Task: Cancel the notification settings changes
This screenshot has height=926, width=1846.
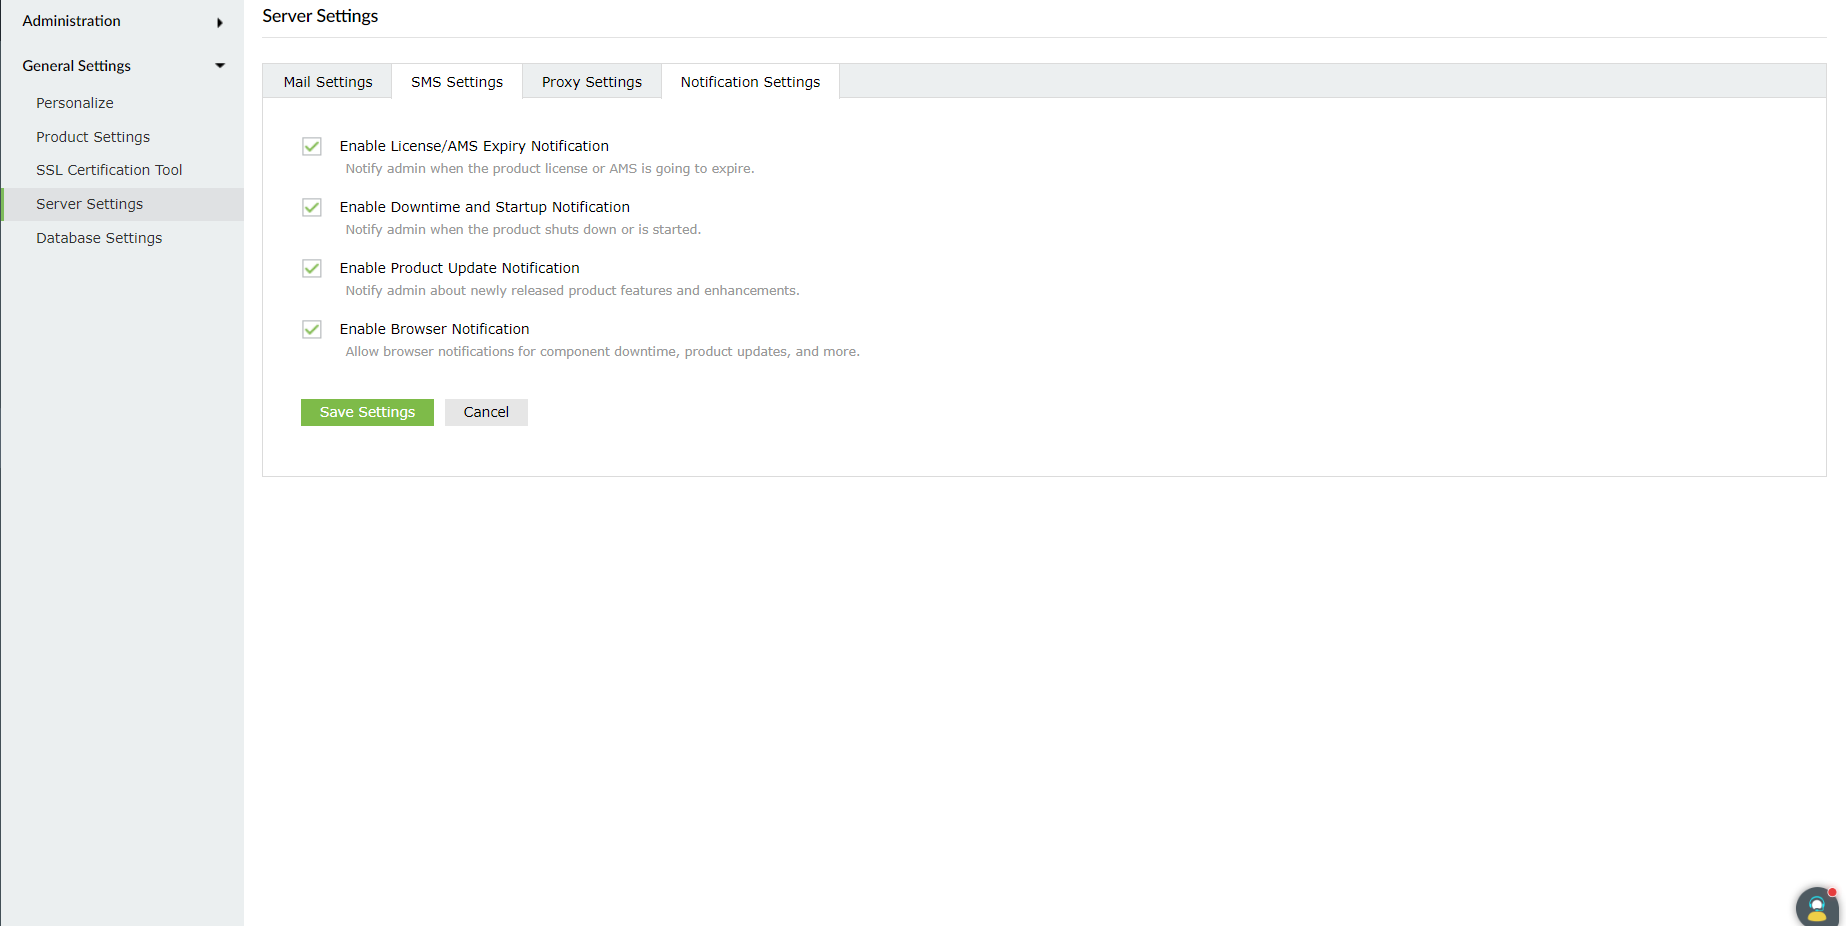Action: click(x=486, y=412)
